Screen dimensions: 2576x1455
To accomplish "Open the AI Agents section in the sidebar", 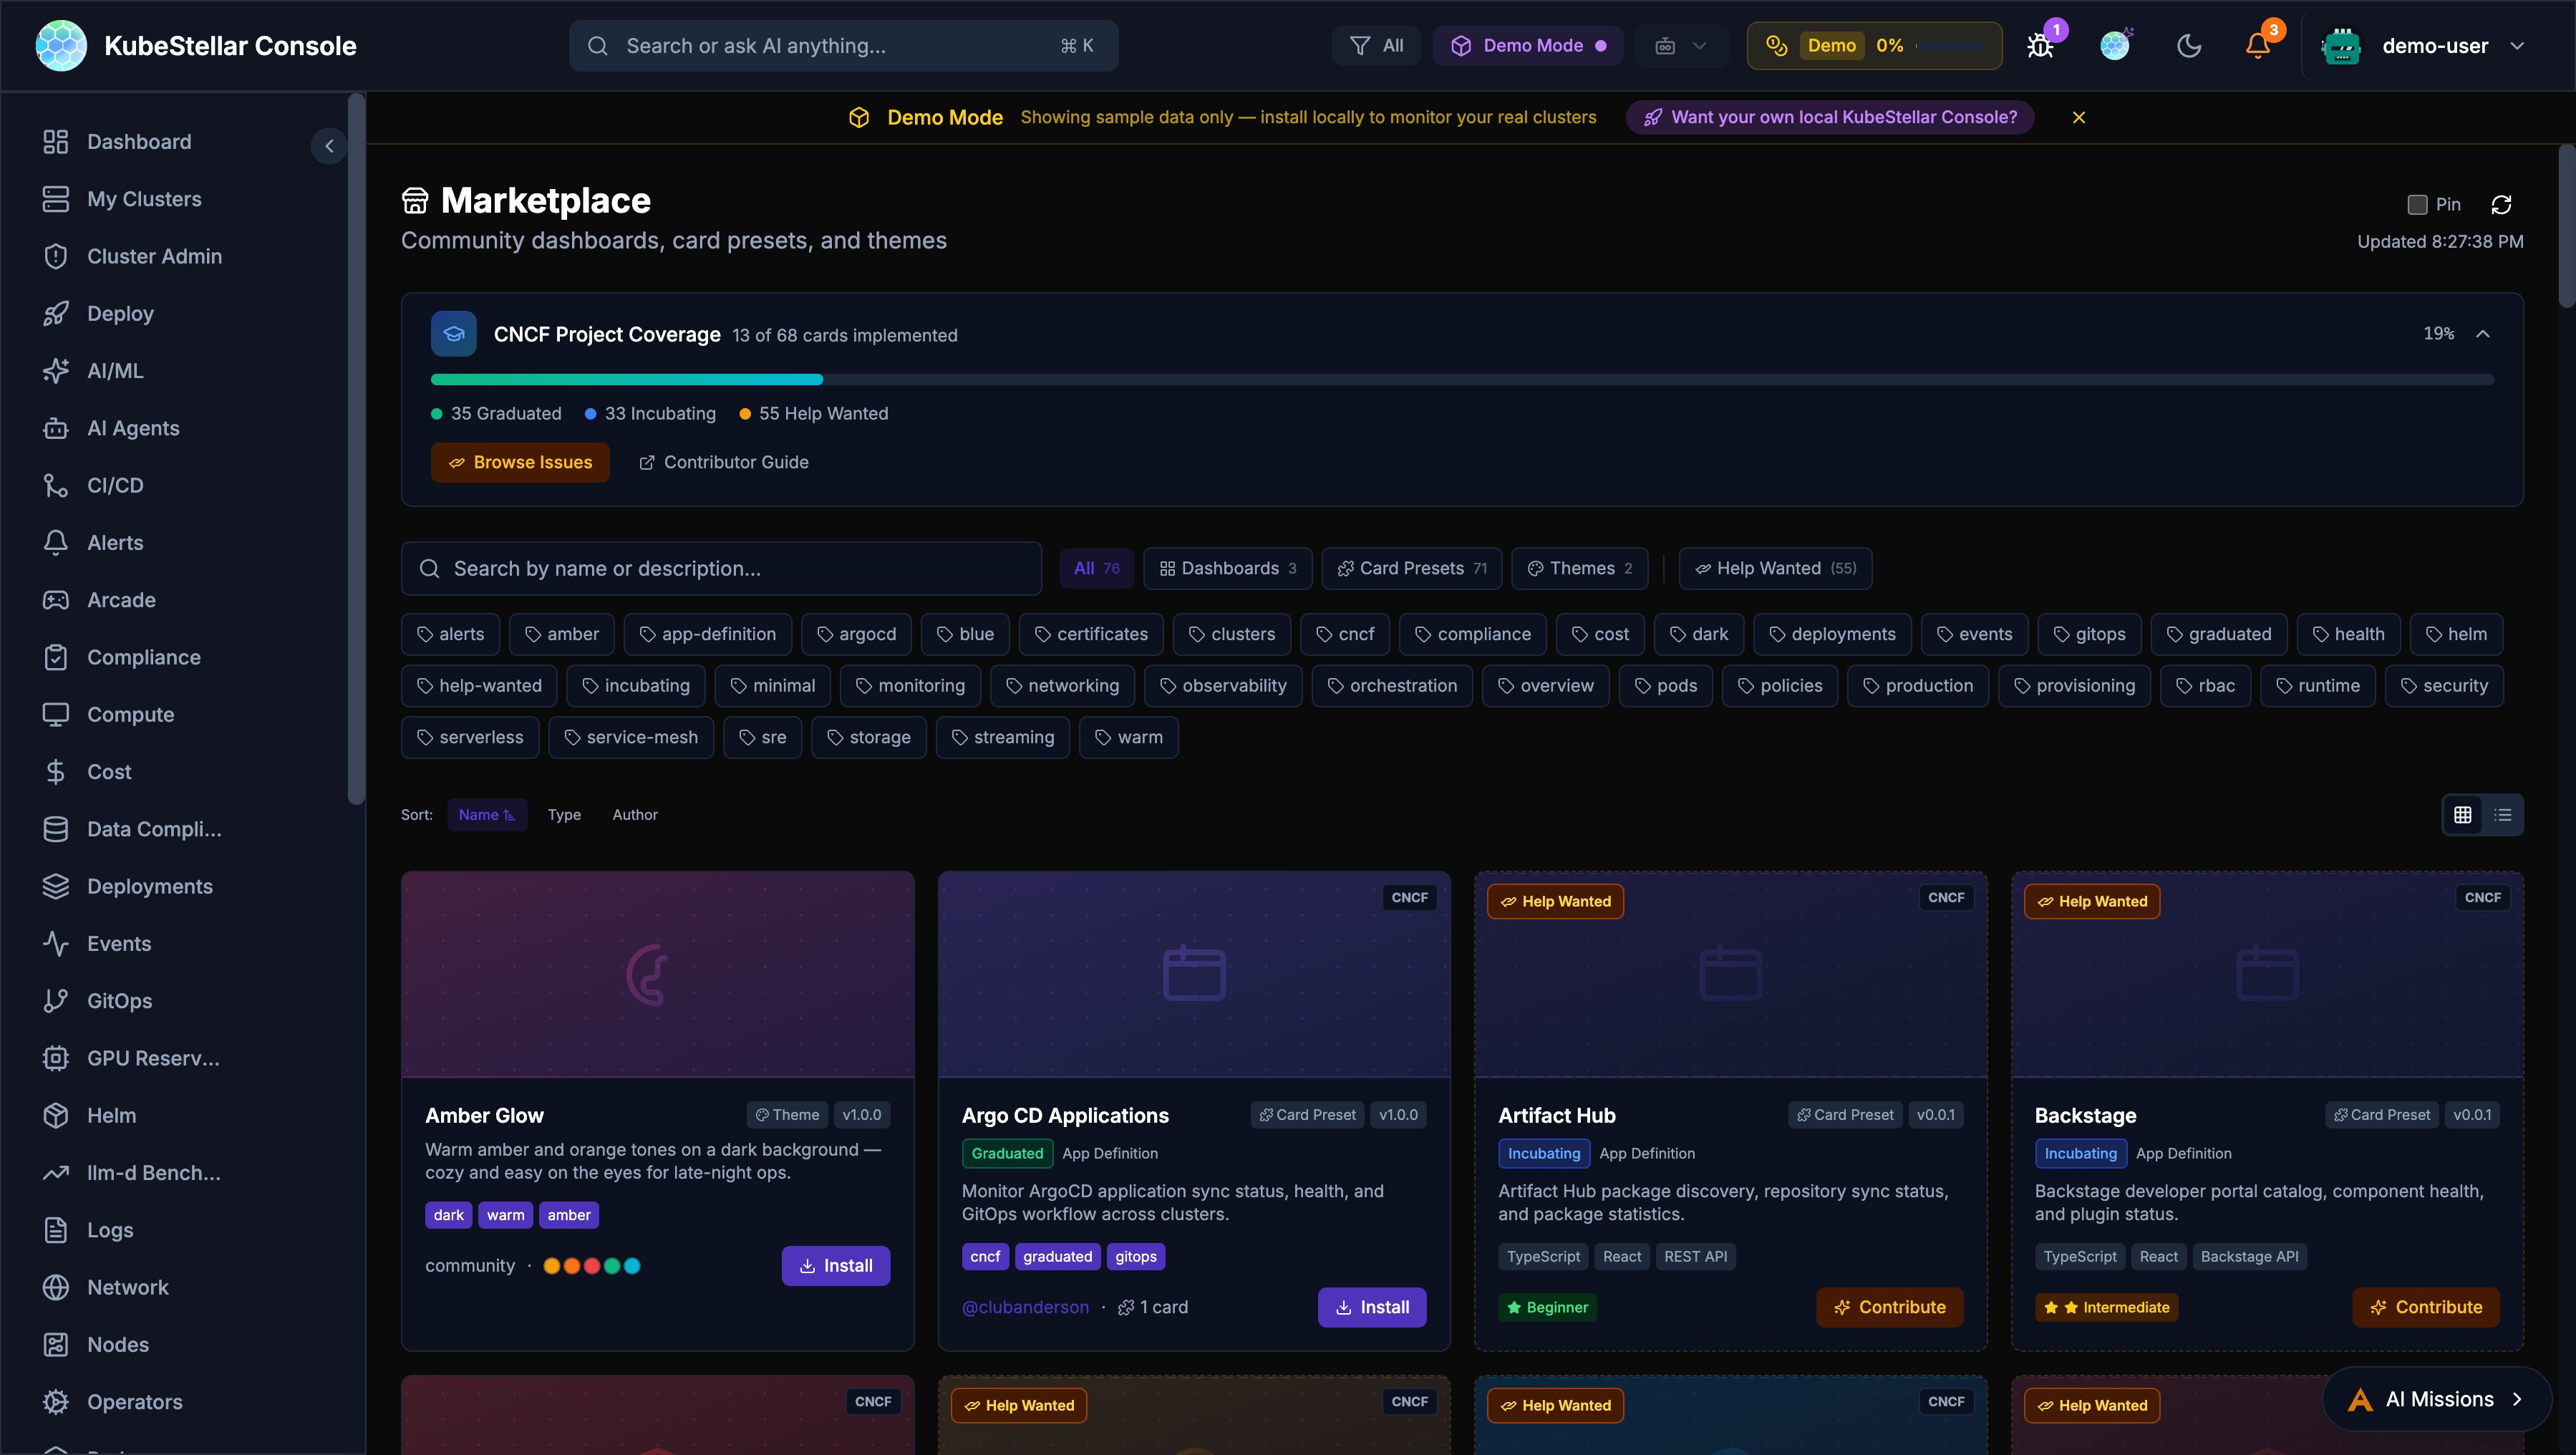I will [x=133, y=428].
